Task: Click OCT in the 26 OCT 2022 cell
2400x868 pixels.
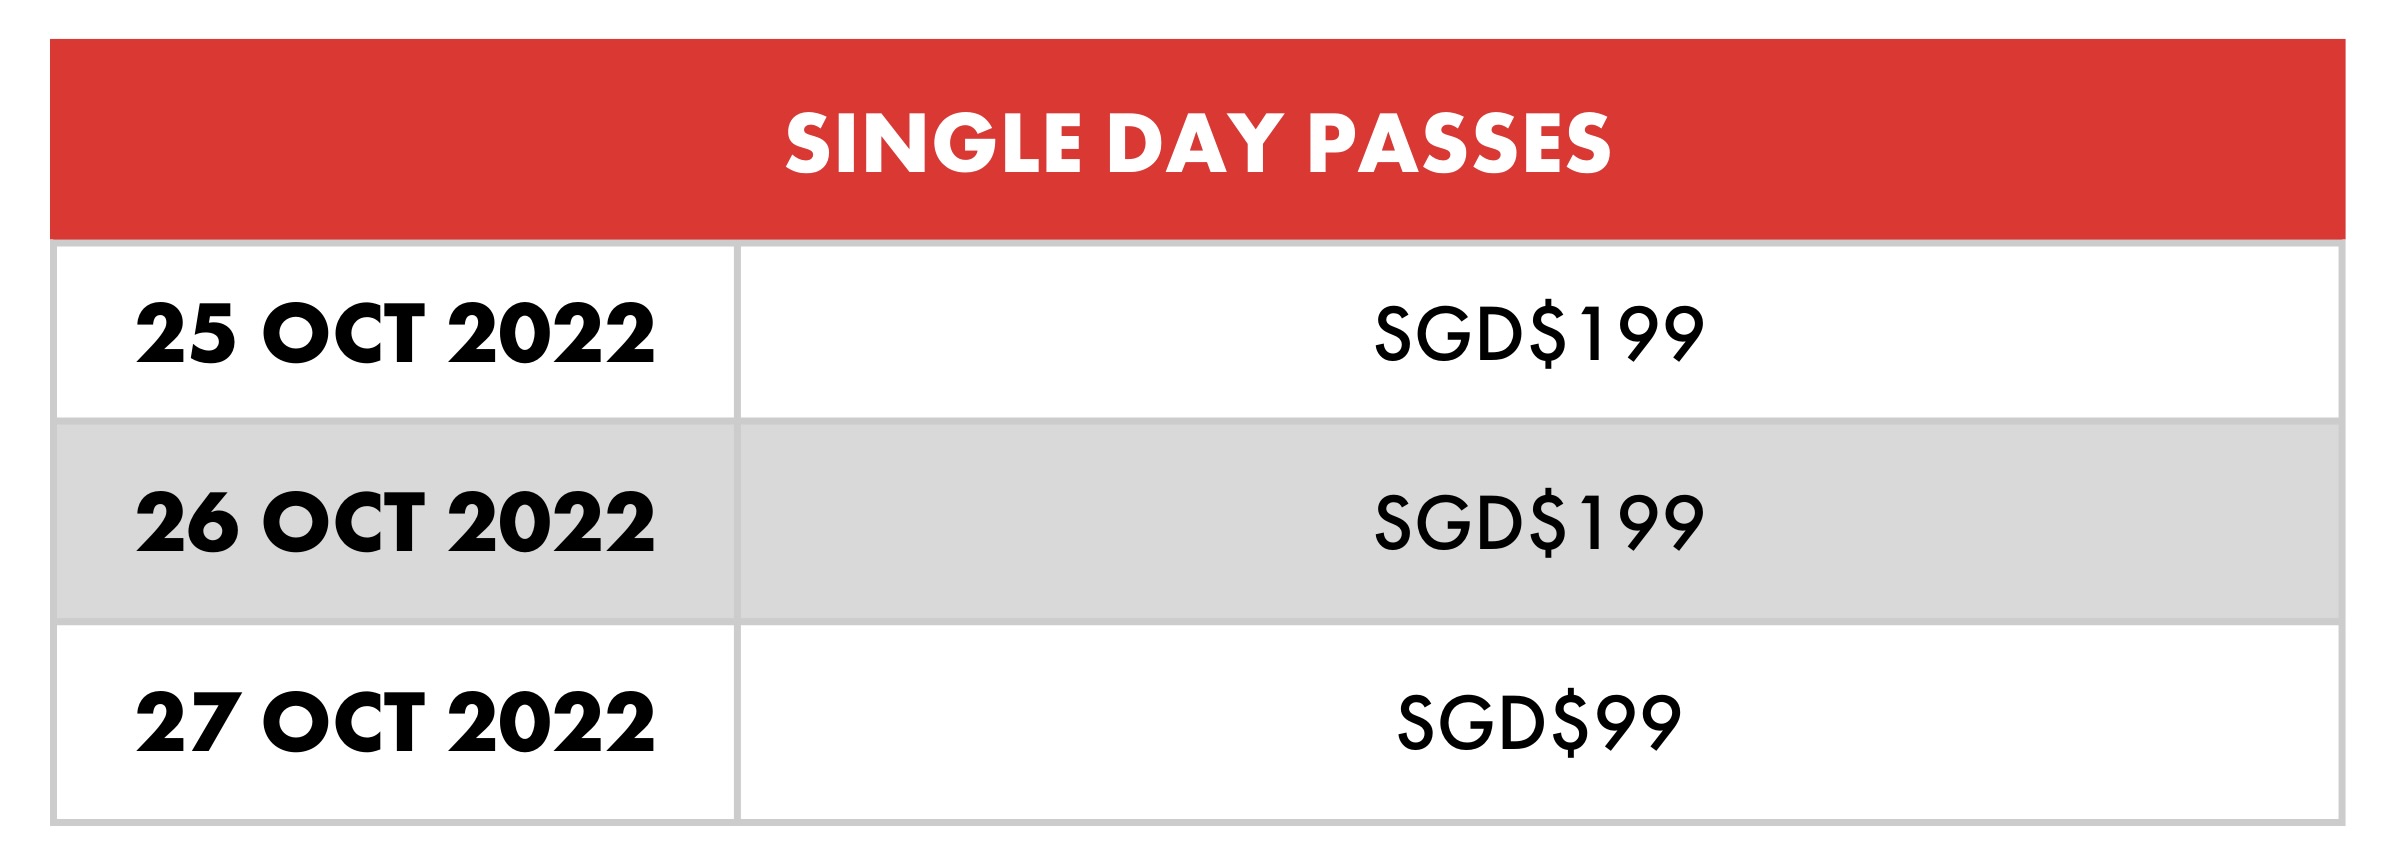Action: click(343, 522)
